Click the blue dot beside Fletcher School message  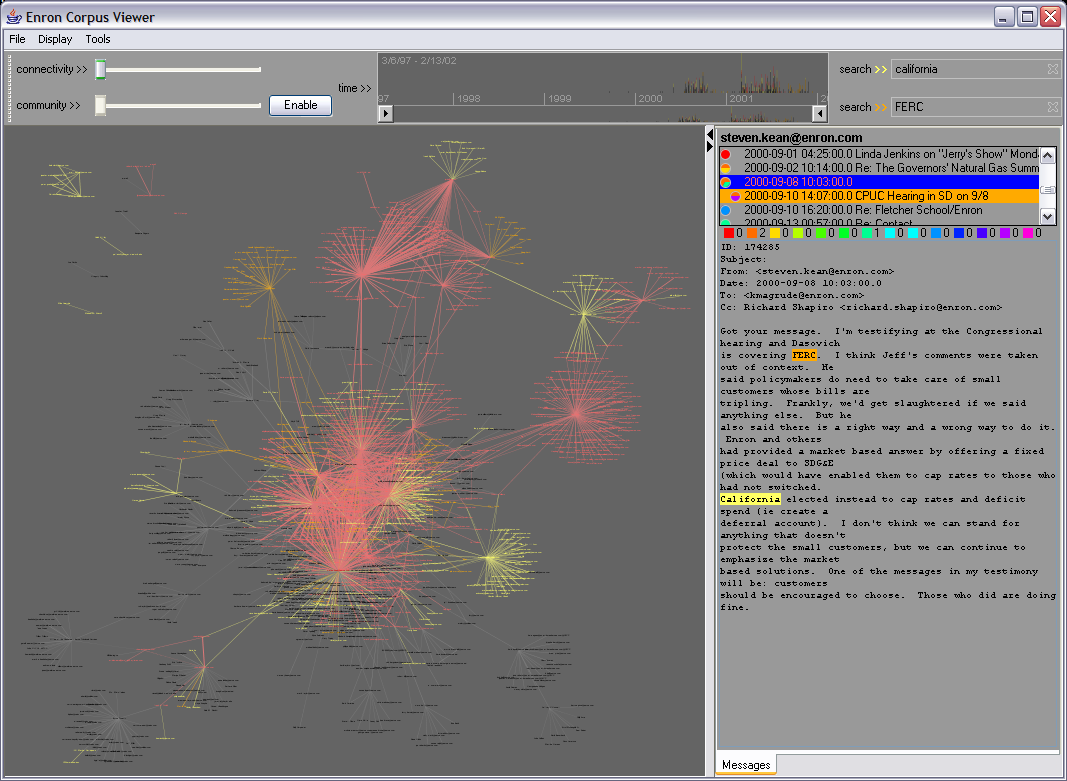pyautogui.click(x=726, y=210)
